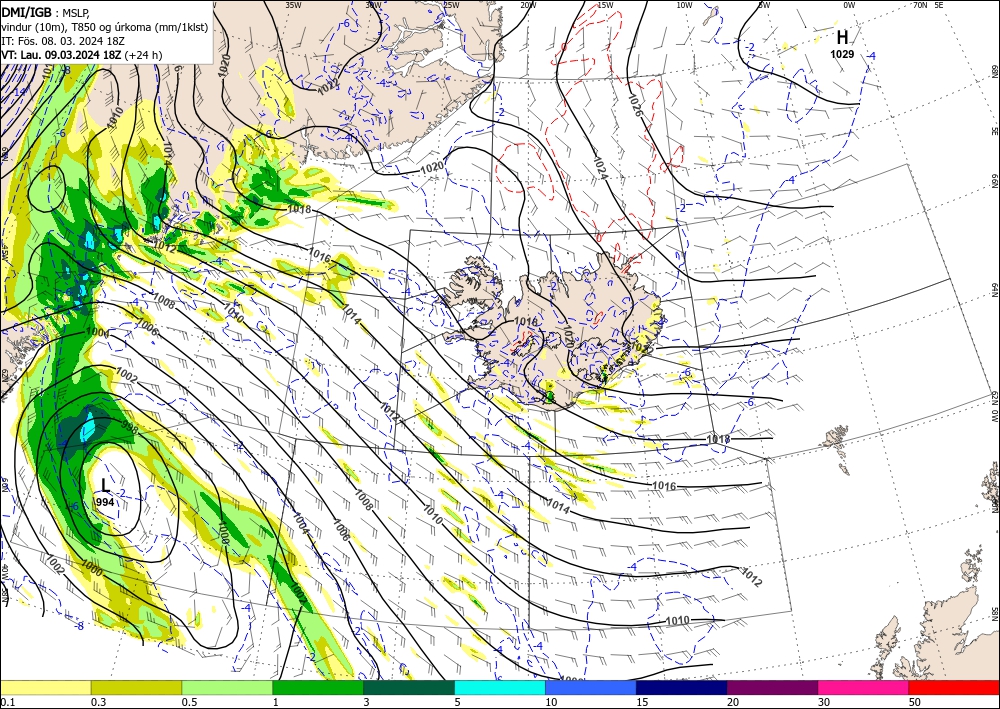Click the "vindur (10m), T850 og úrkoma" line
This screenshot has height=709, width=1000.
click(105, 26)
